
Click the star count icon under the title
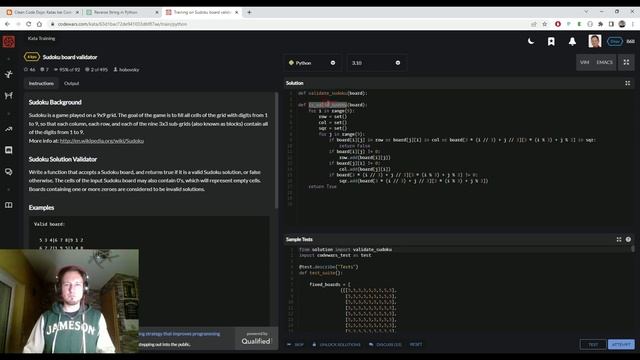click(26, 70)
